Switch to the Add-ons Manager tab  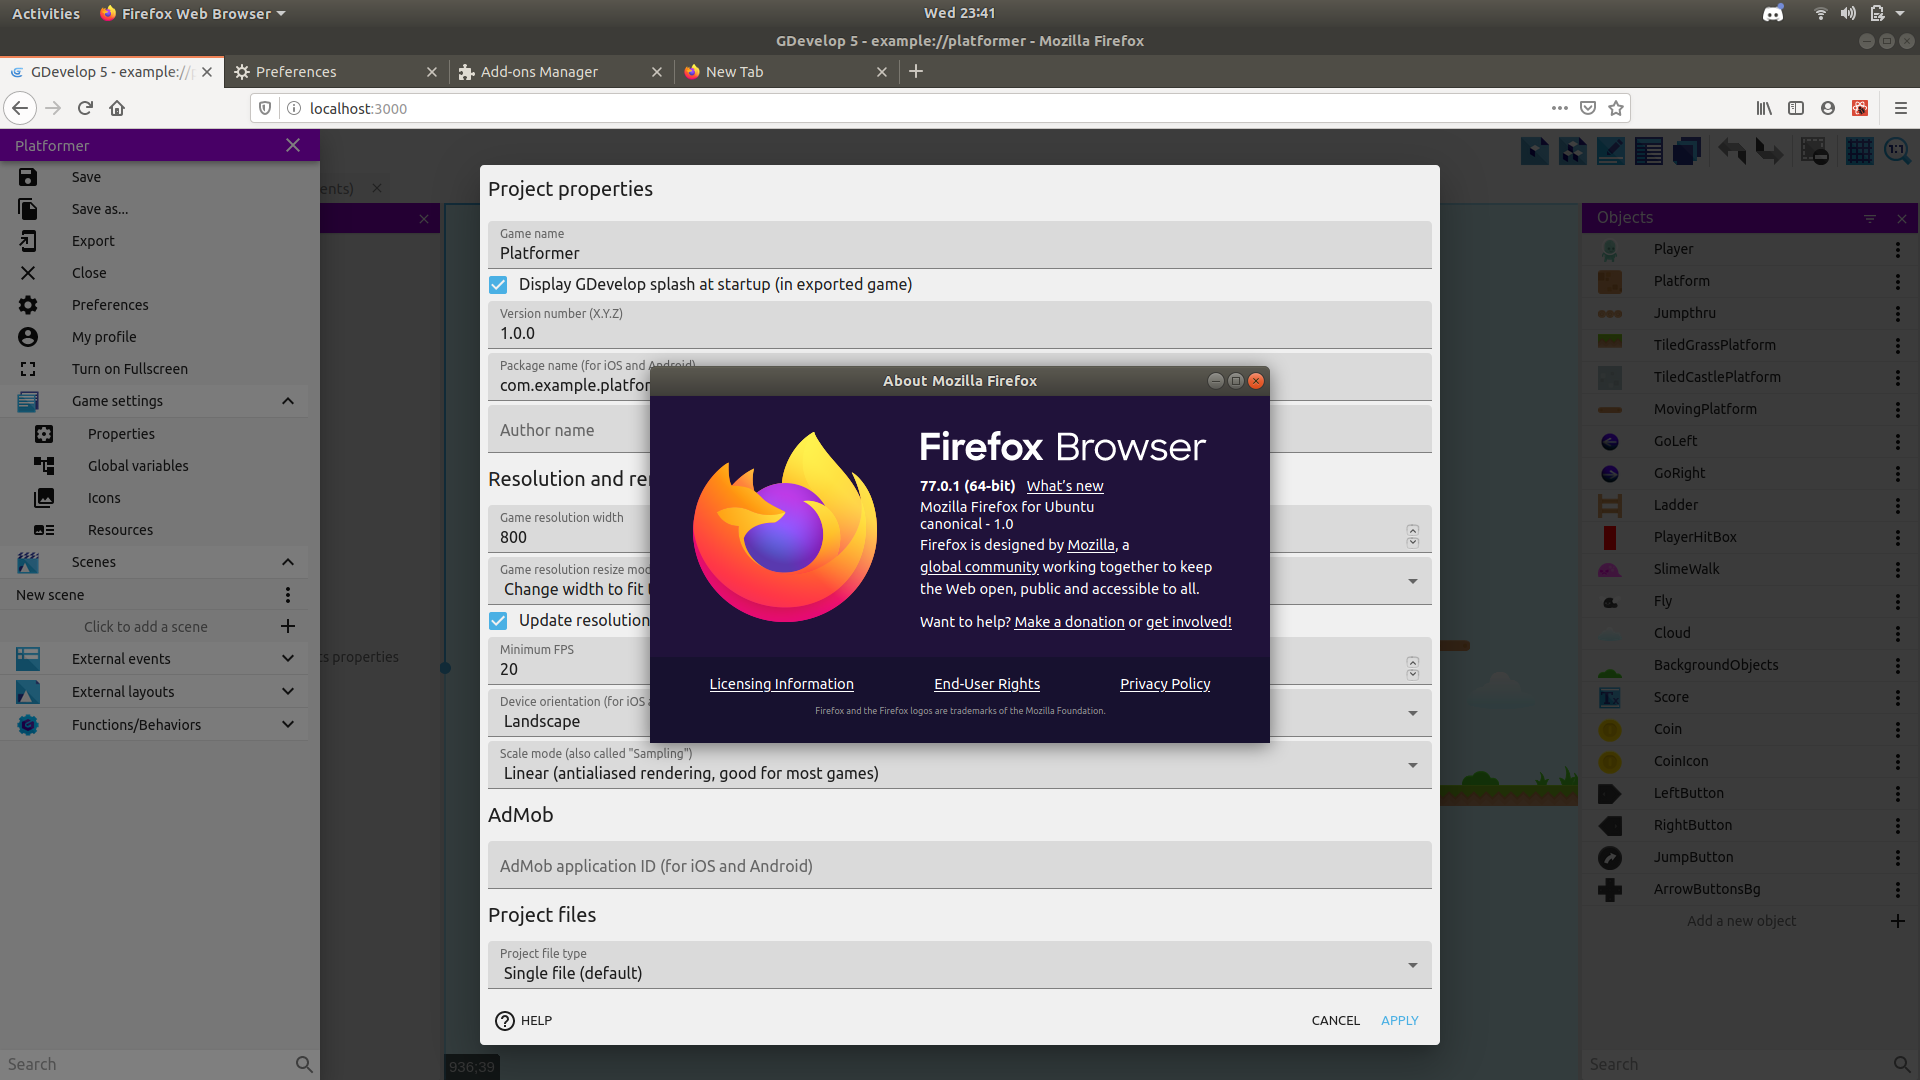click(540, 71)
